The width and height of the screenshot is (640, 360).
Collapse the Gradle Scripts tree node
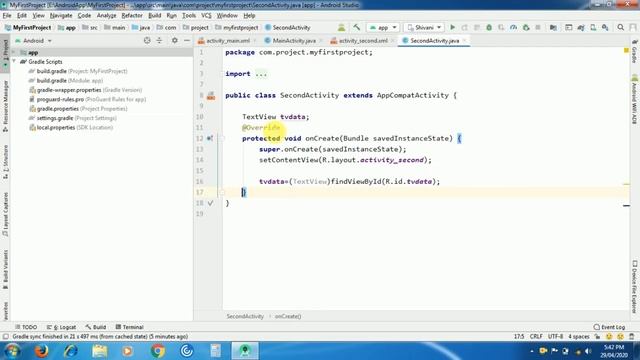[14, 62]
